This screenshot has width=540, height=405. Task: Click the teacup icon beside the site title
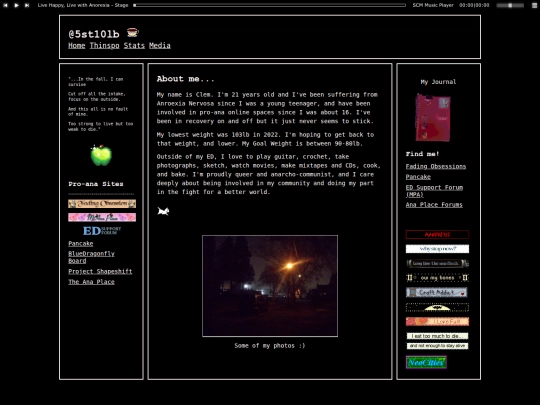pos(132,32)
